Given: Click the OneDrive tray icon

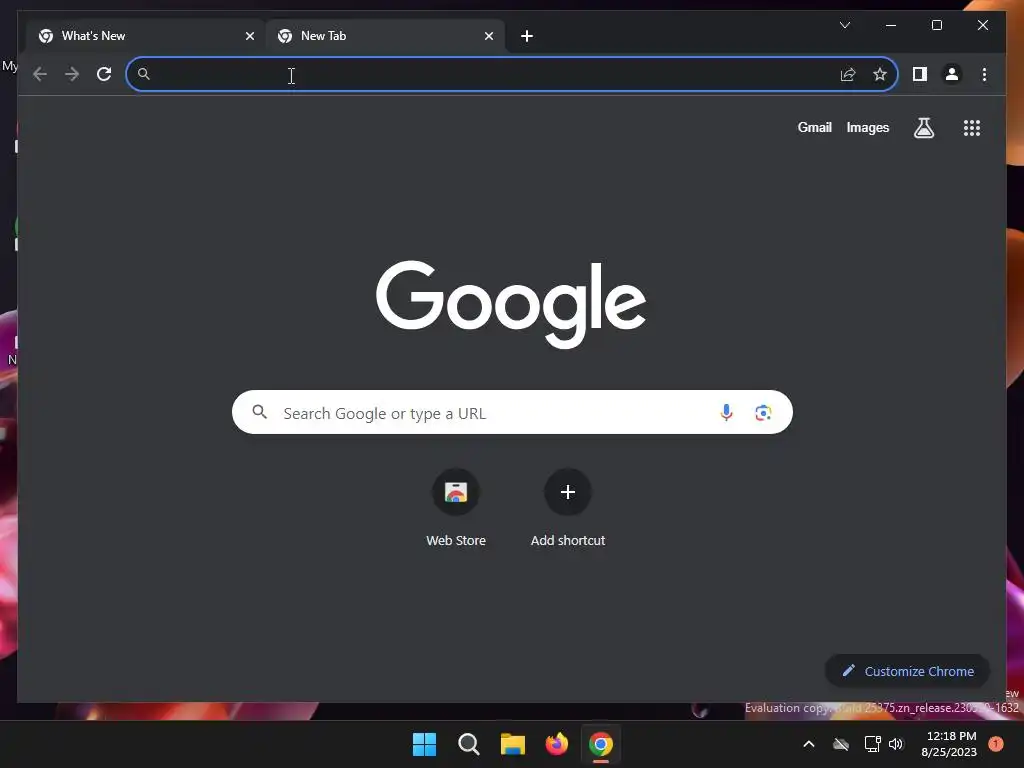Looking at the screenshot, I should pos(840,744).
